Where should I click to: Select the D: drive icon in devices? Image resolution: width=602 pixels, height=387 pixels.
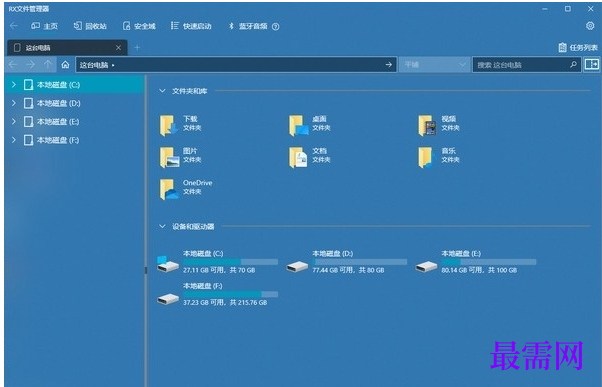[297, 266]
